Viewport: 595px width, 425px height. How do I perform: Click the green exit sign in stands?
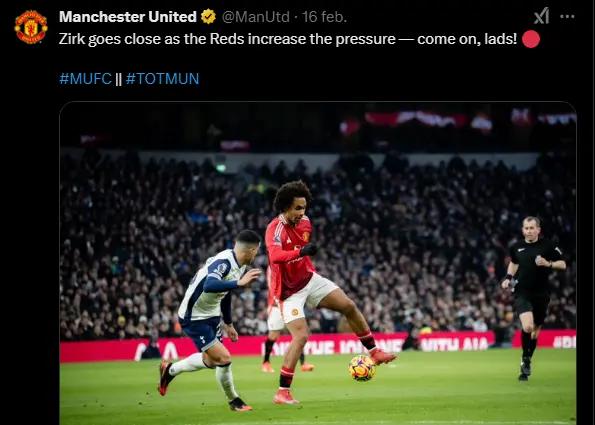point(221,167)
